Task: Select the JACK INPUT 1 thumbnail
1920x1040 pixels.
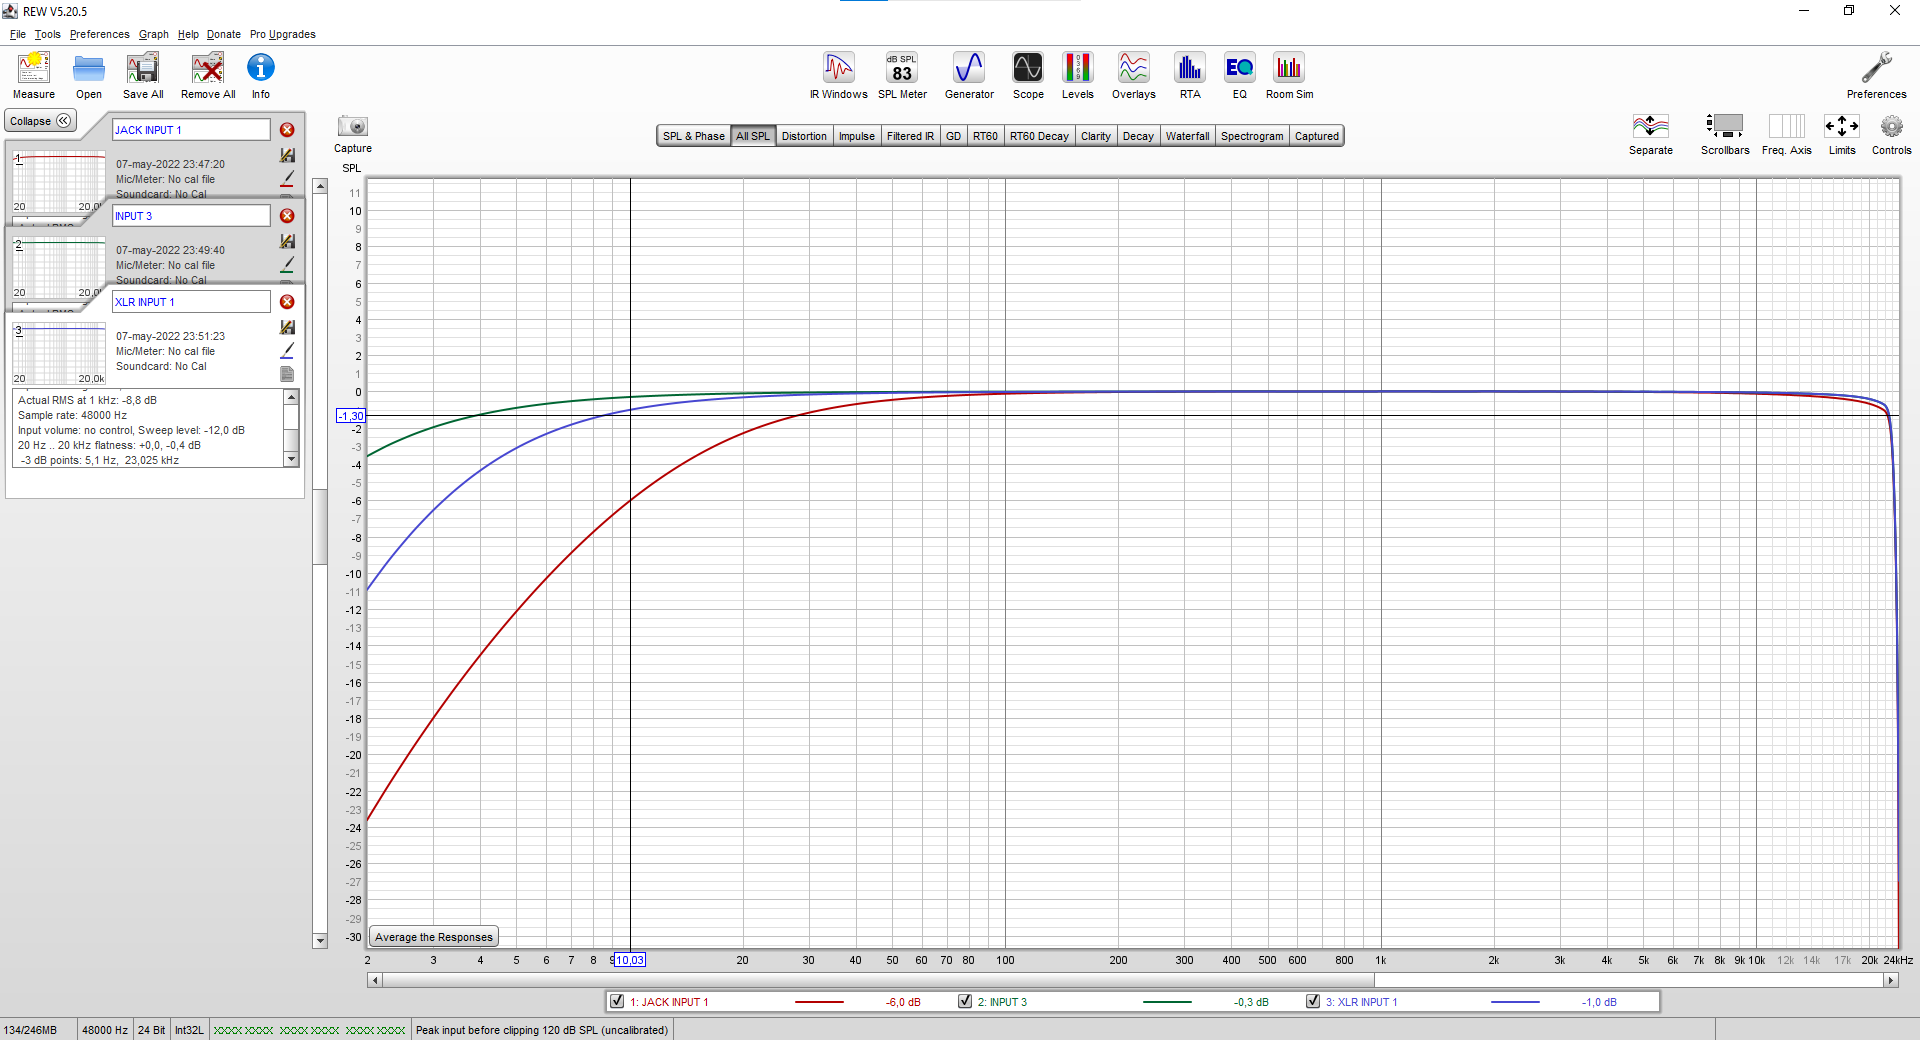Action: click(59, 181)
